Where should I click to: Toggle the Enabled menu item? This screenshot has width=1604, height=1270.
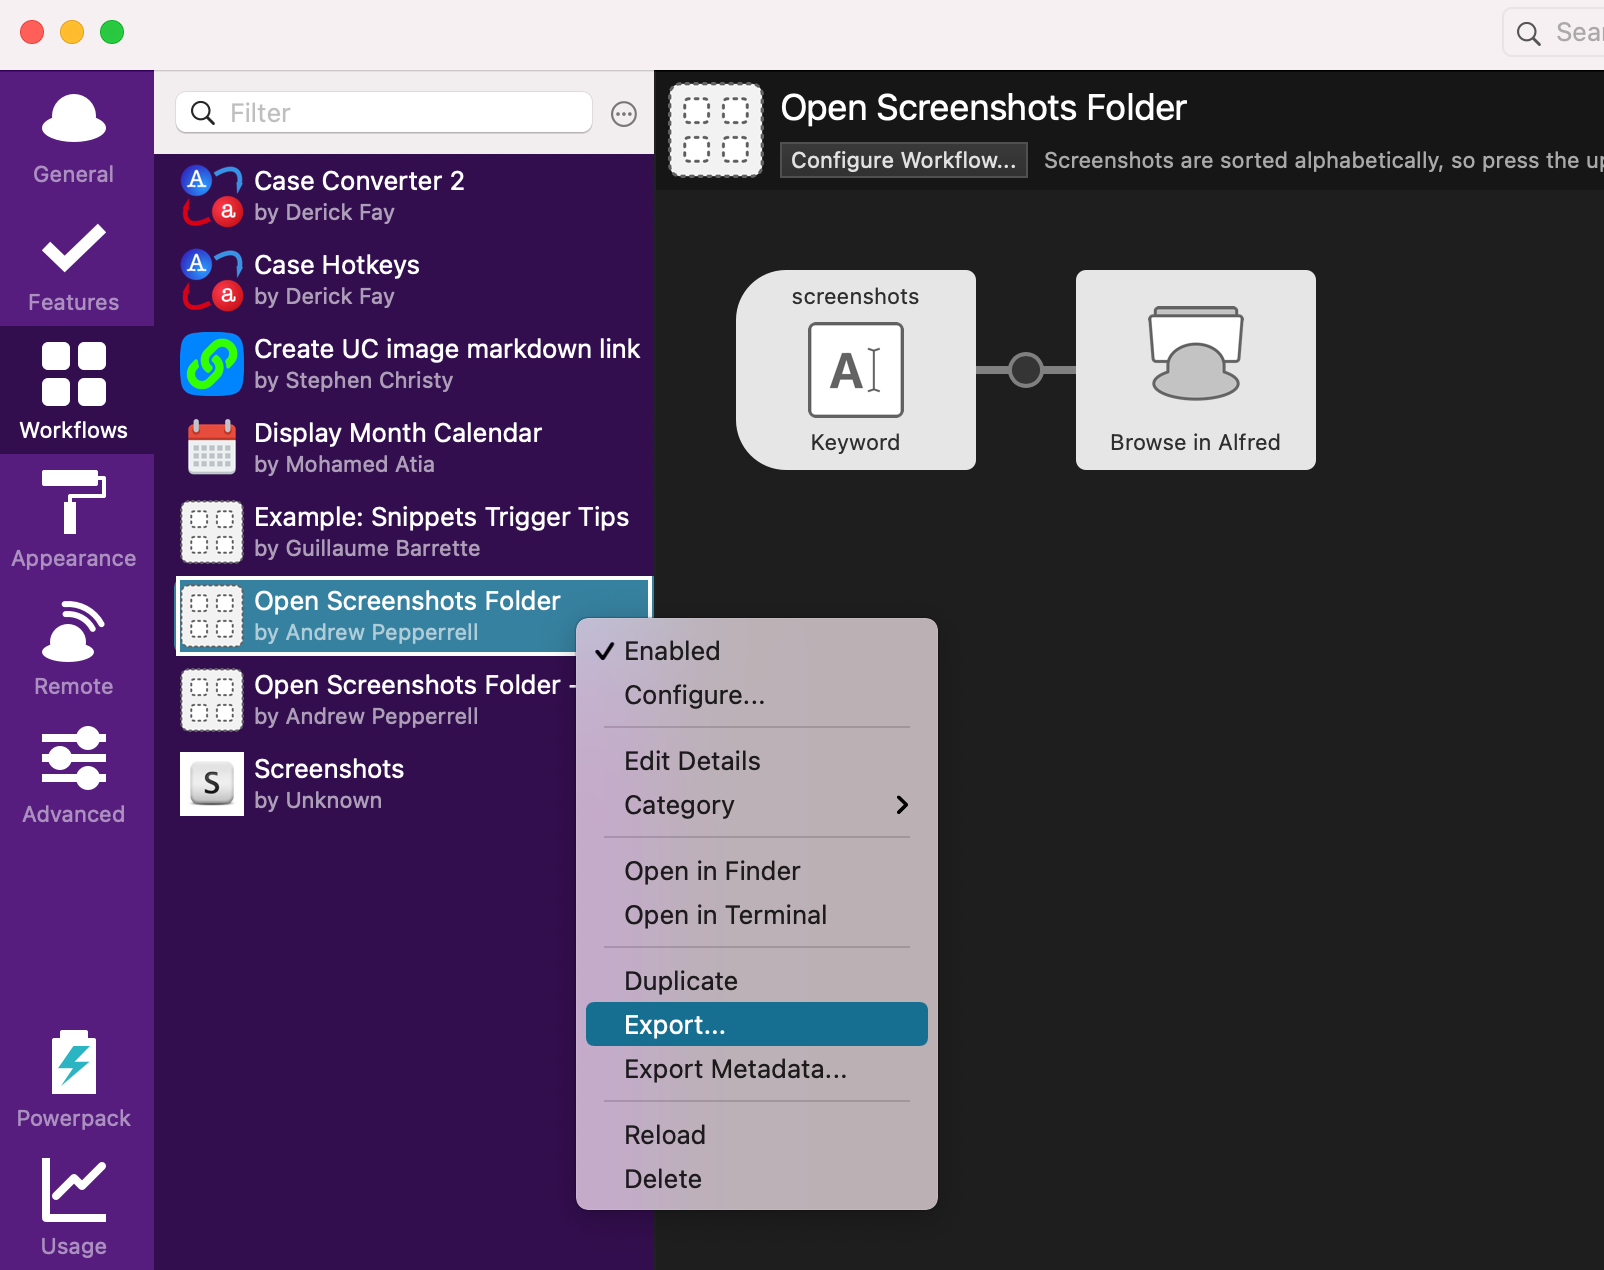point(757,651)
